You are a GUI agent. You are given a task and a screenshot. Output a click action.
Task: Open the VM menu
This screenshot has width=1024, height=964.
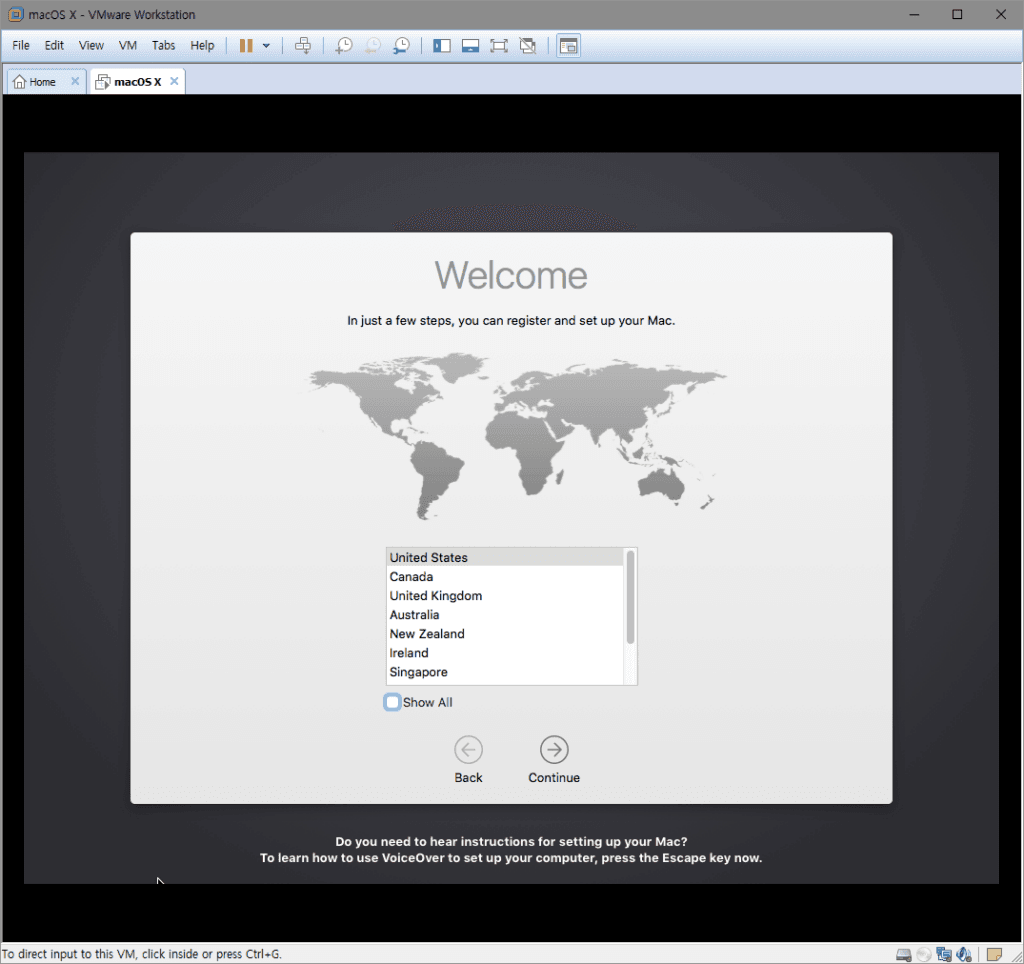point(128,46)
